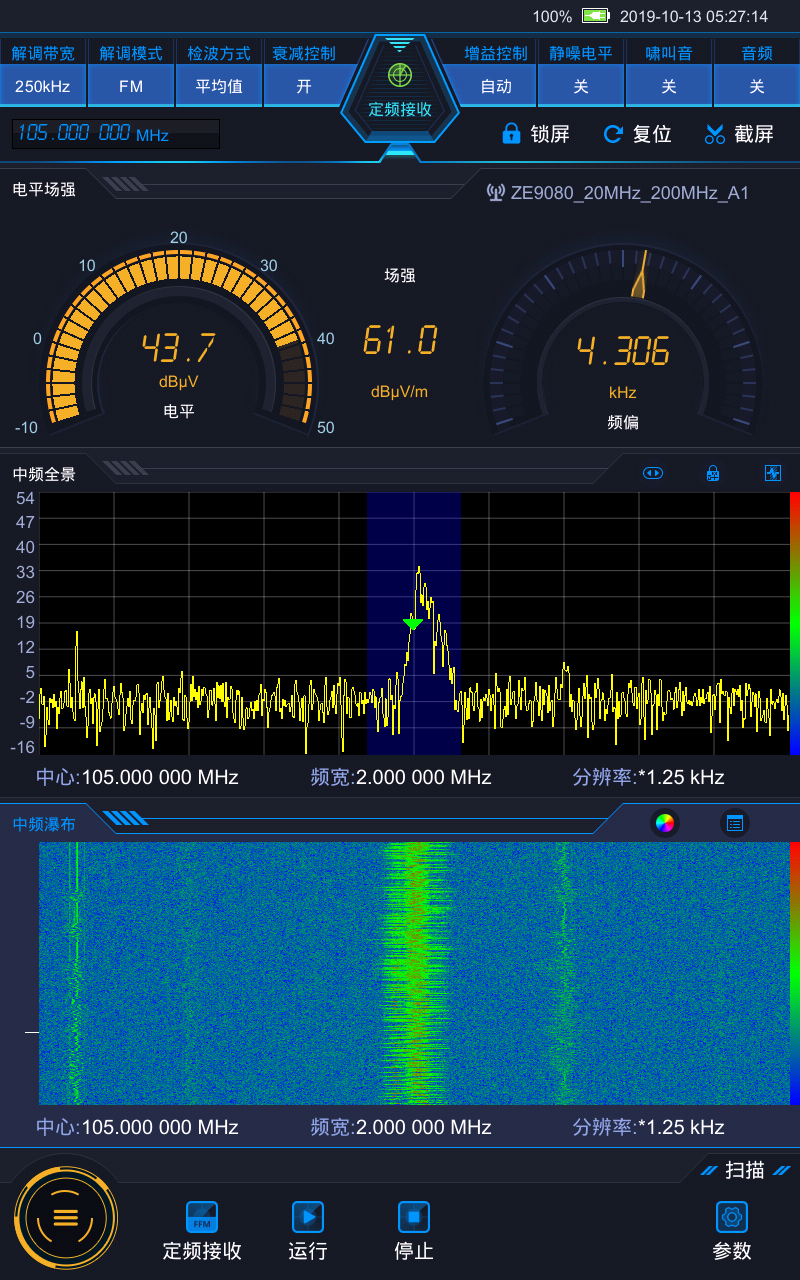The width and height of the screenshot is (800, 1280).
Task: Toggle the 音频 audio setting
Action: tap(757, 86)
